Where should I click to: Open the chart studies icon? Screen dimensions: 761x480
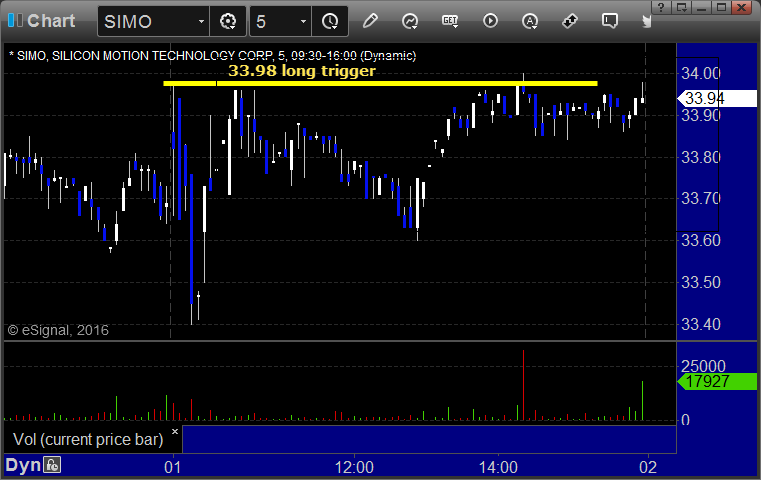(x=410, y=21)
